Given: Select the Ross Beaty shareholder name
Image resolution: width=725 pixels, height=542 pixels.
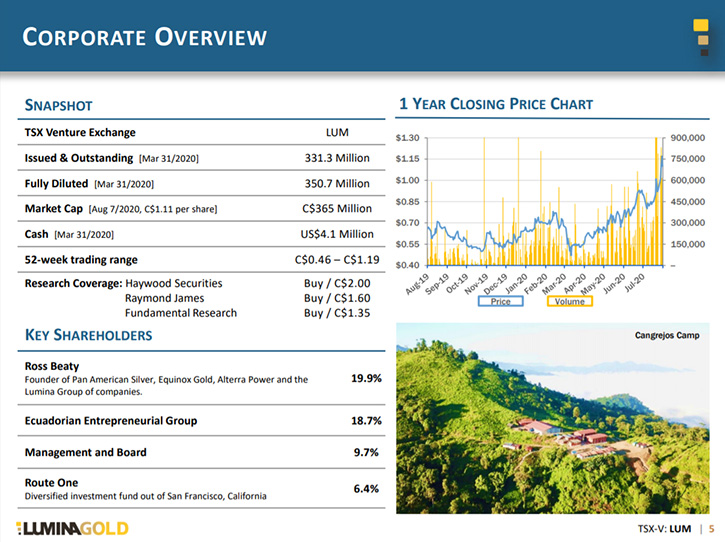Looking at the screenshot, I should (52, 366).
